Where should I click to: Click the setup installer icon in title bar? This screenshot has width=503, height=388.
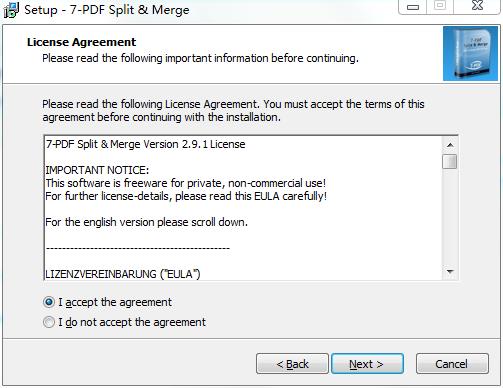coord(11,10)
